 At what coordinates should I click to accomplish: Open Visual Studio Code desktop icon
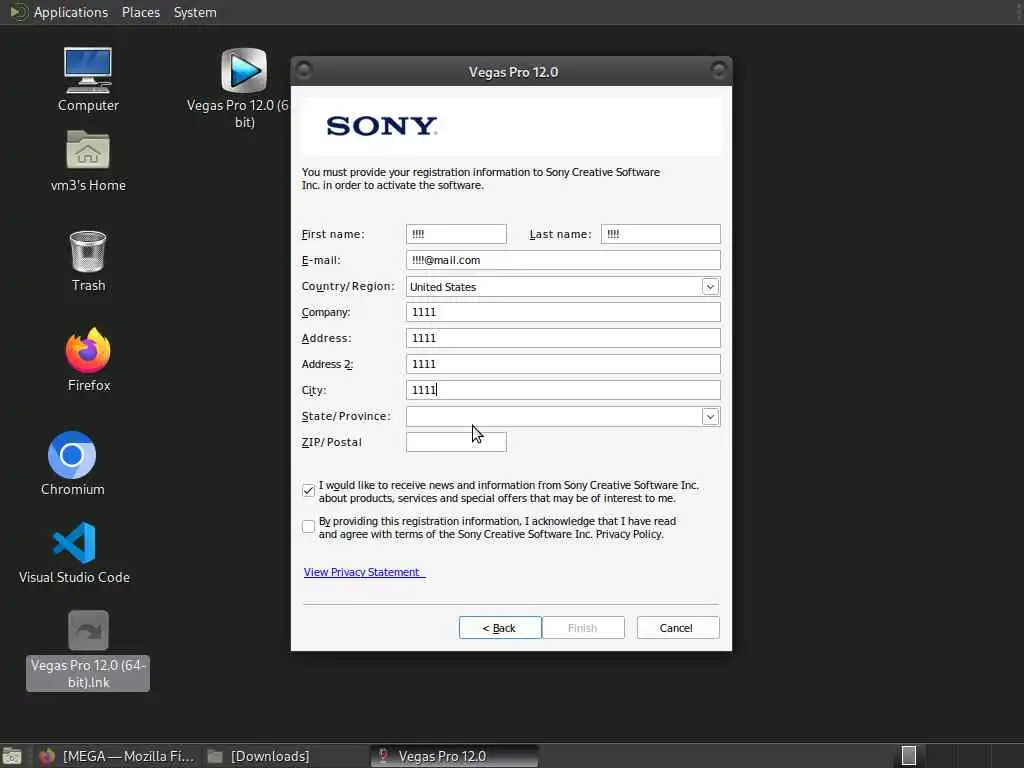(x=74, y=543)
